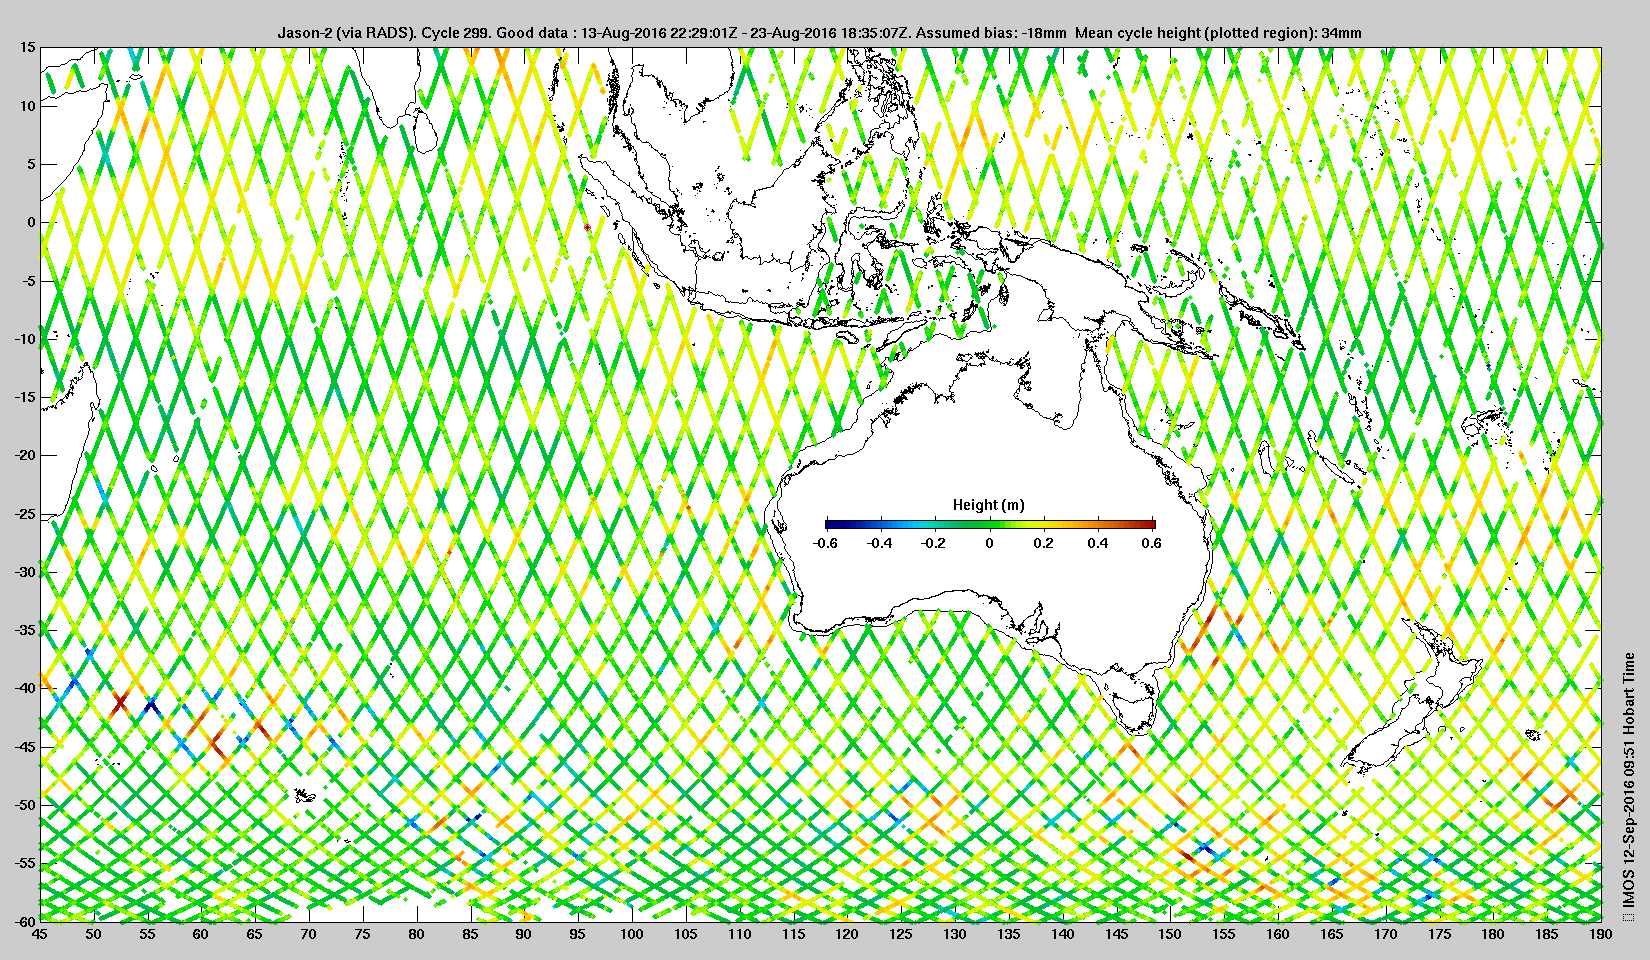The width and height of the screenshot is (1650, 960).
Task: Click the plot title starting with 'Jason-2 (via RADS)'
Action: pyautogui.click(x=819, y=33)
